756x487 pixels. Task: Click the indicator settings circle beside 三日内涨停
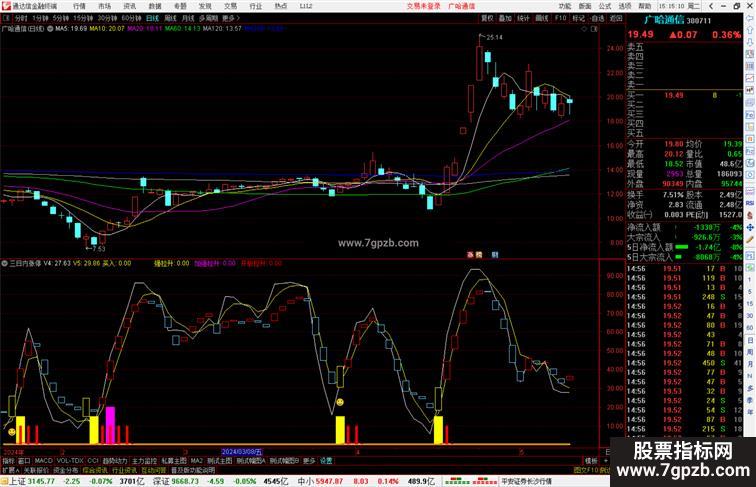pyautogui.click(x=4, y=264)
